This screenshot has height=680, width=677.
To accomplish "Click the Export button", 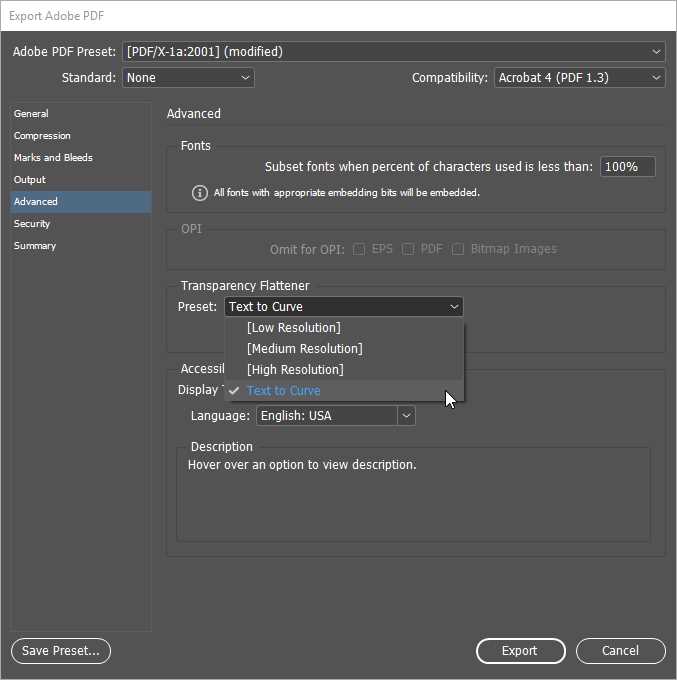I will (519, 651).
